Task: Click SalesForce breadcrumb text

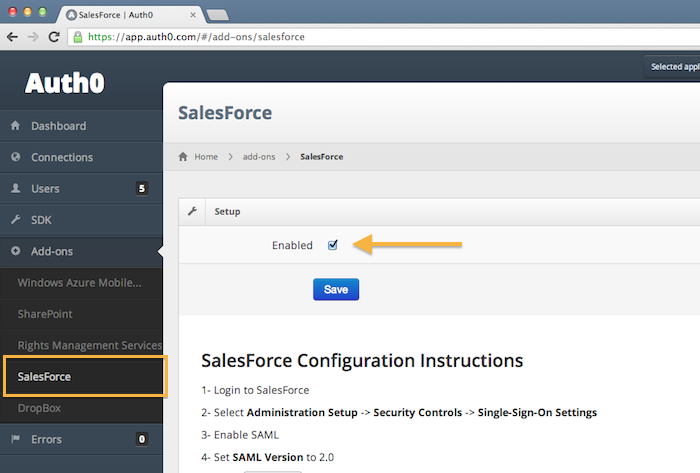Action: pyautogui.click(x=321, y=157)
